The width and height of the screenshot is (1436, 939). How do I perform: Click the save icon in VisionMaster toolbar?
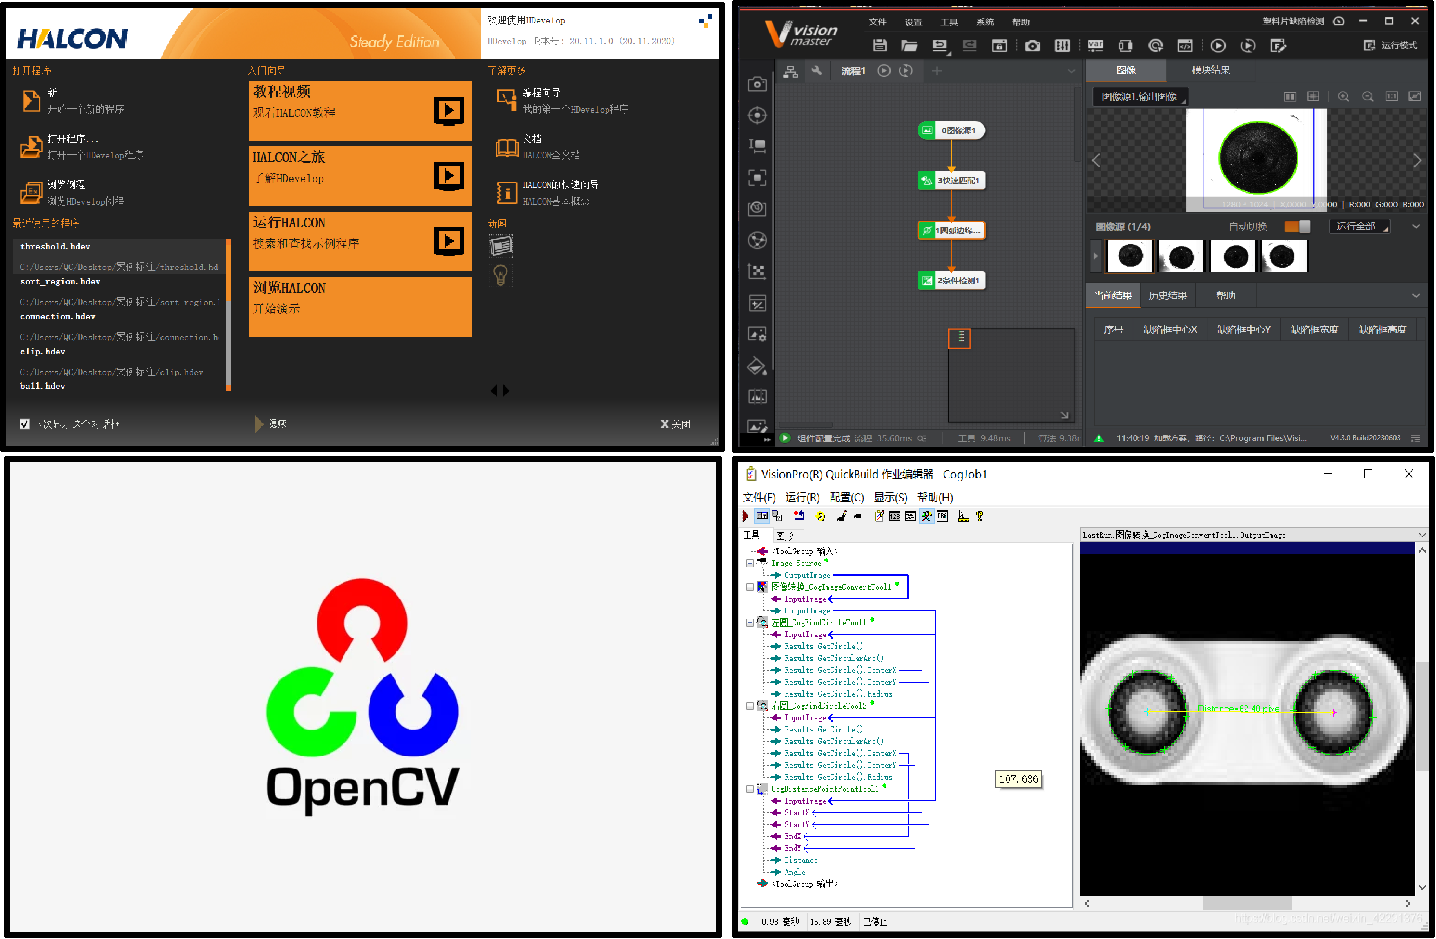pos(880,45)
